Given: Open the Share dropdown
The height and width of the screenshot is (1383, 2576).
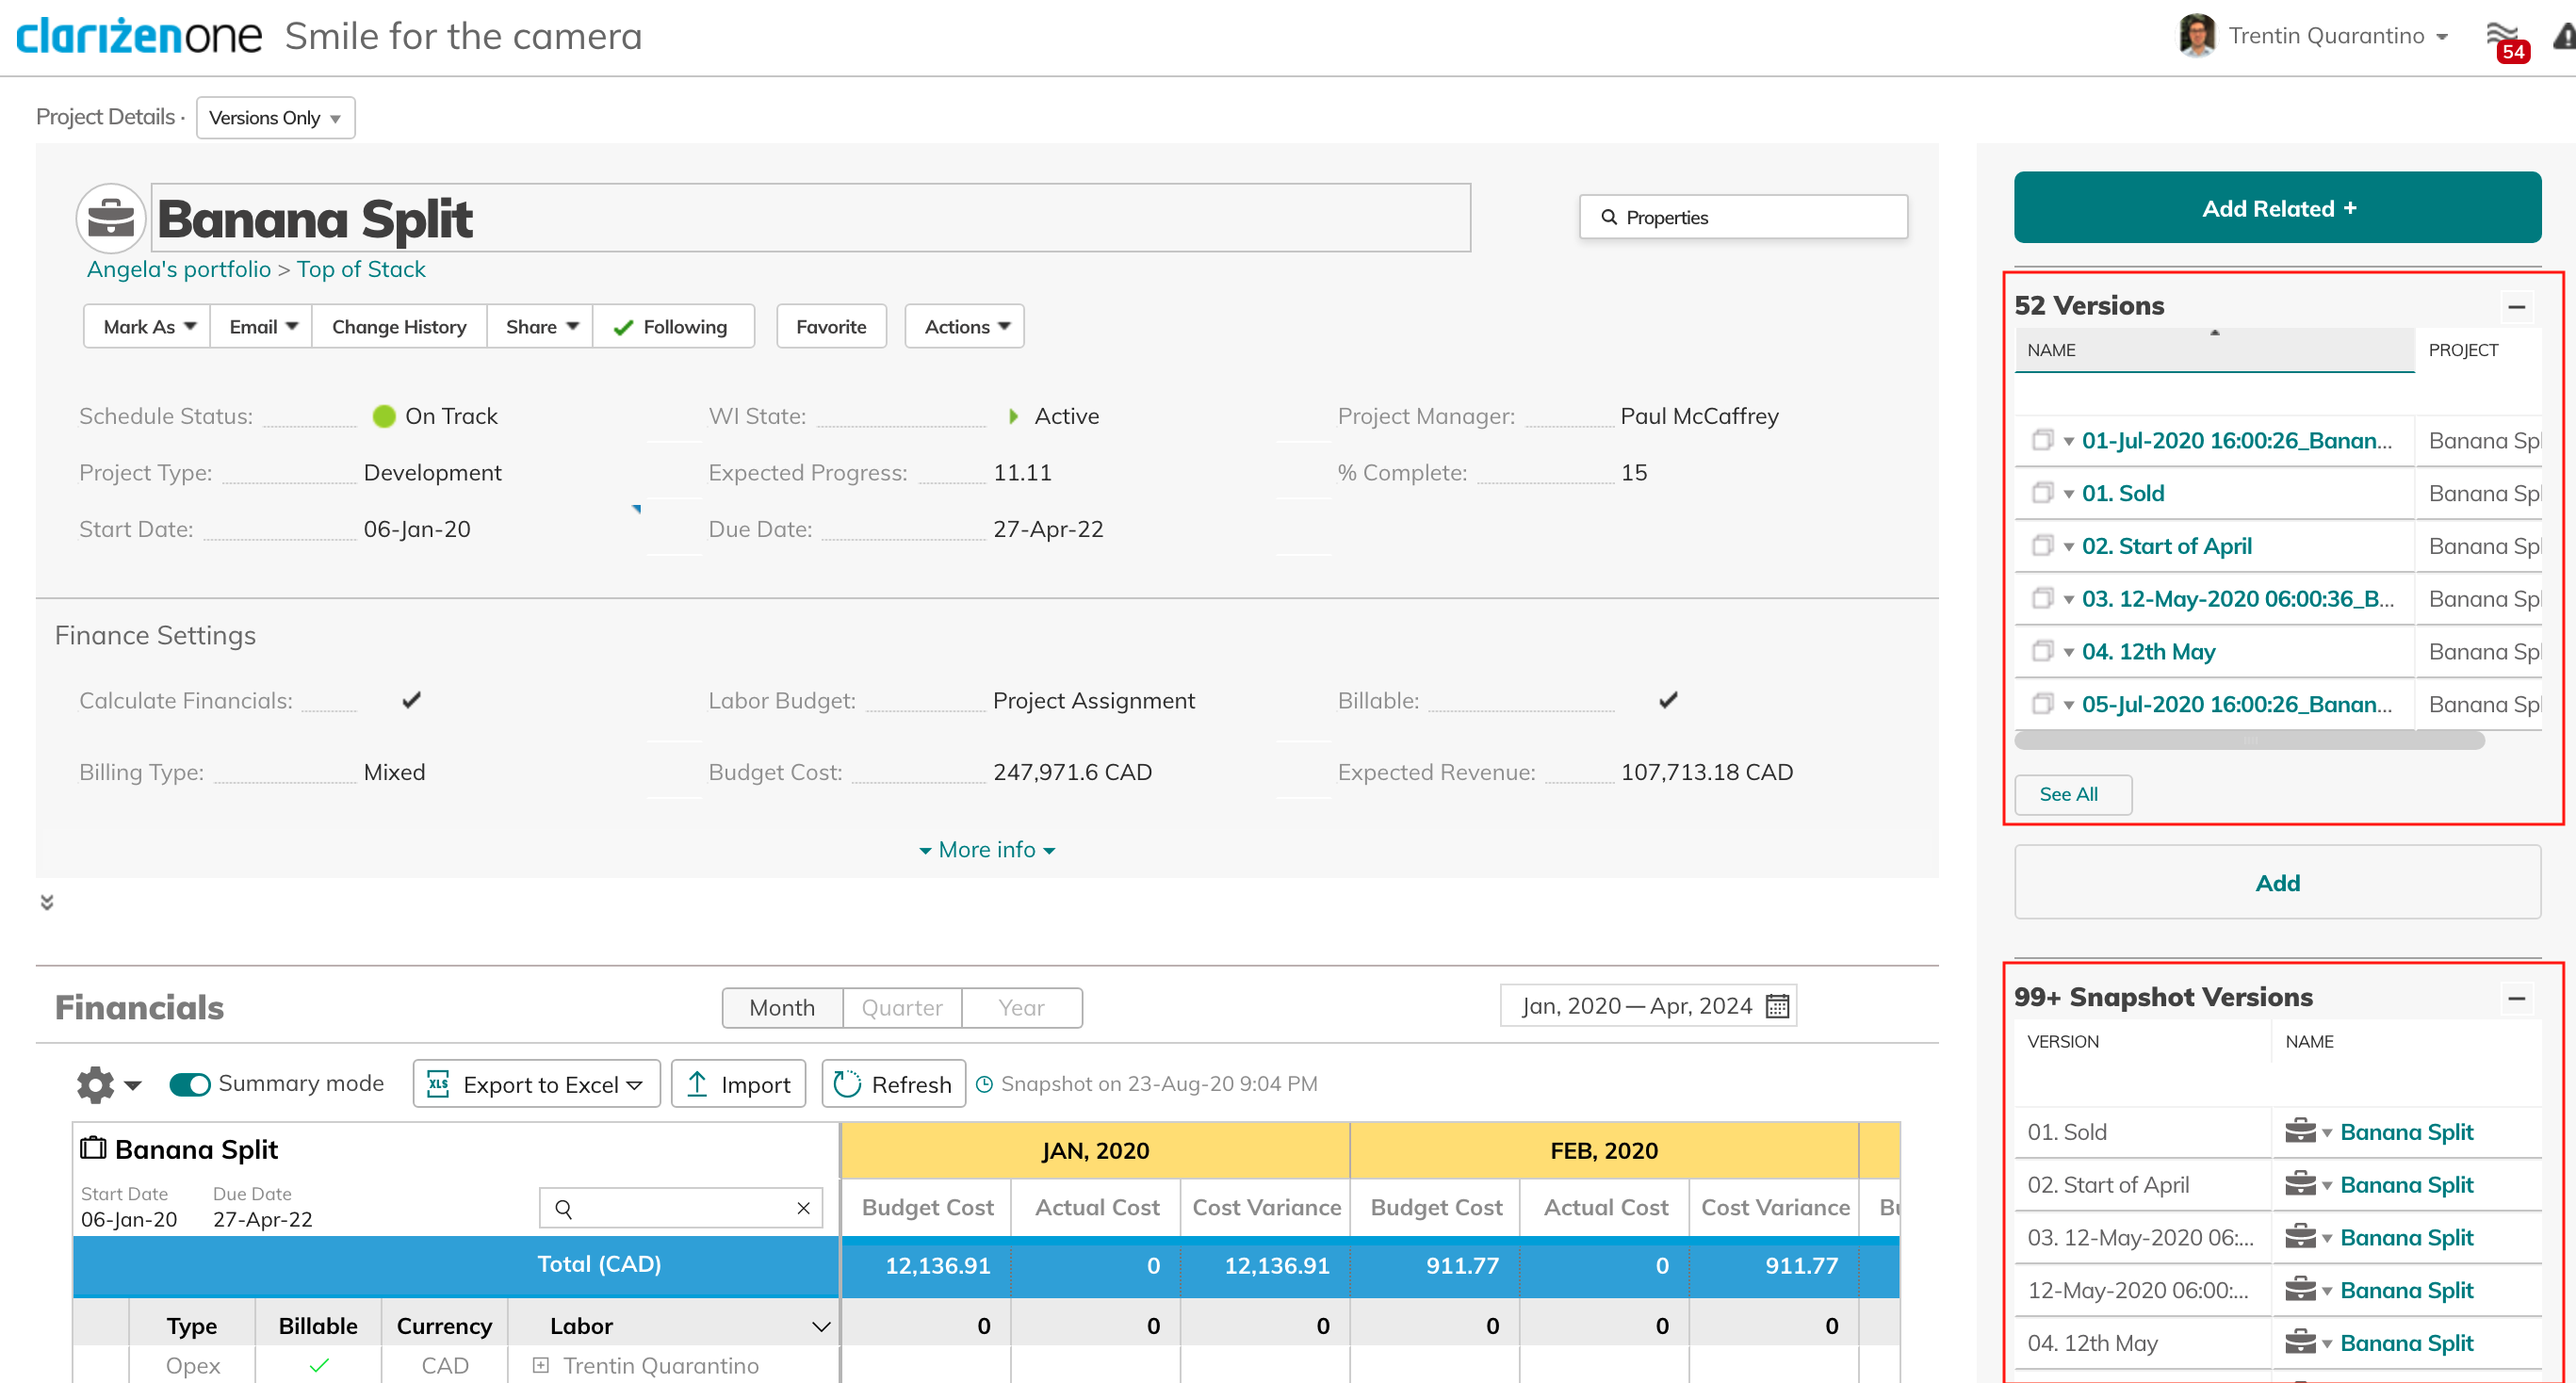Looking at the screenshot, I should pyautogui.click(x=541, y=327).
